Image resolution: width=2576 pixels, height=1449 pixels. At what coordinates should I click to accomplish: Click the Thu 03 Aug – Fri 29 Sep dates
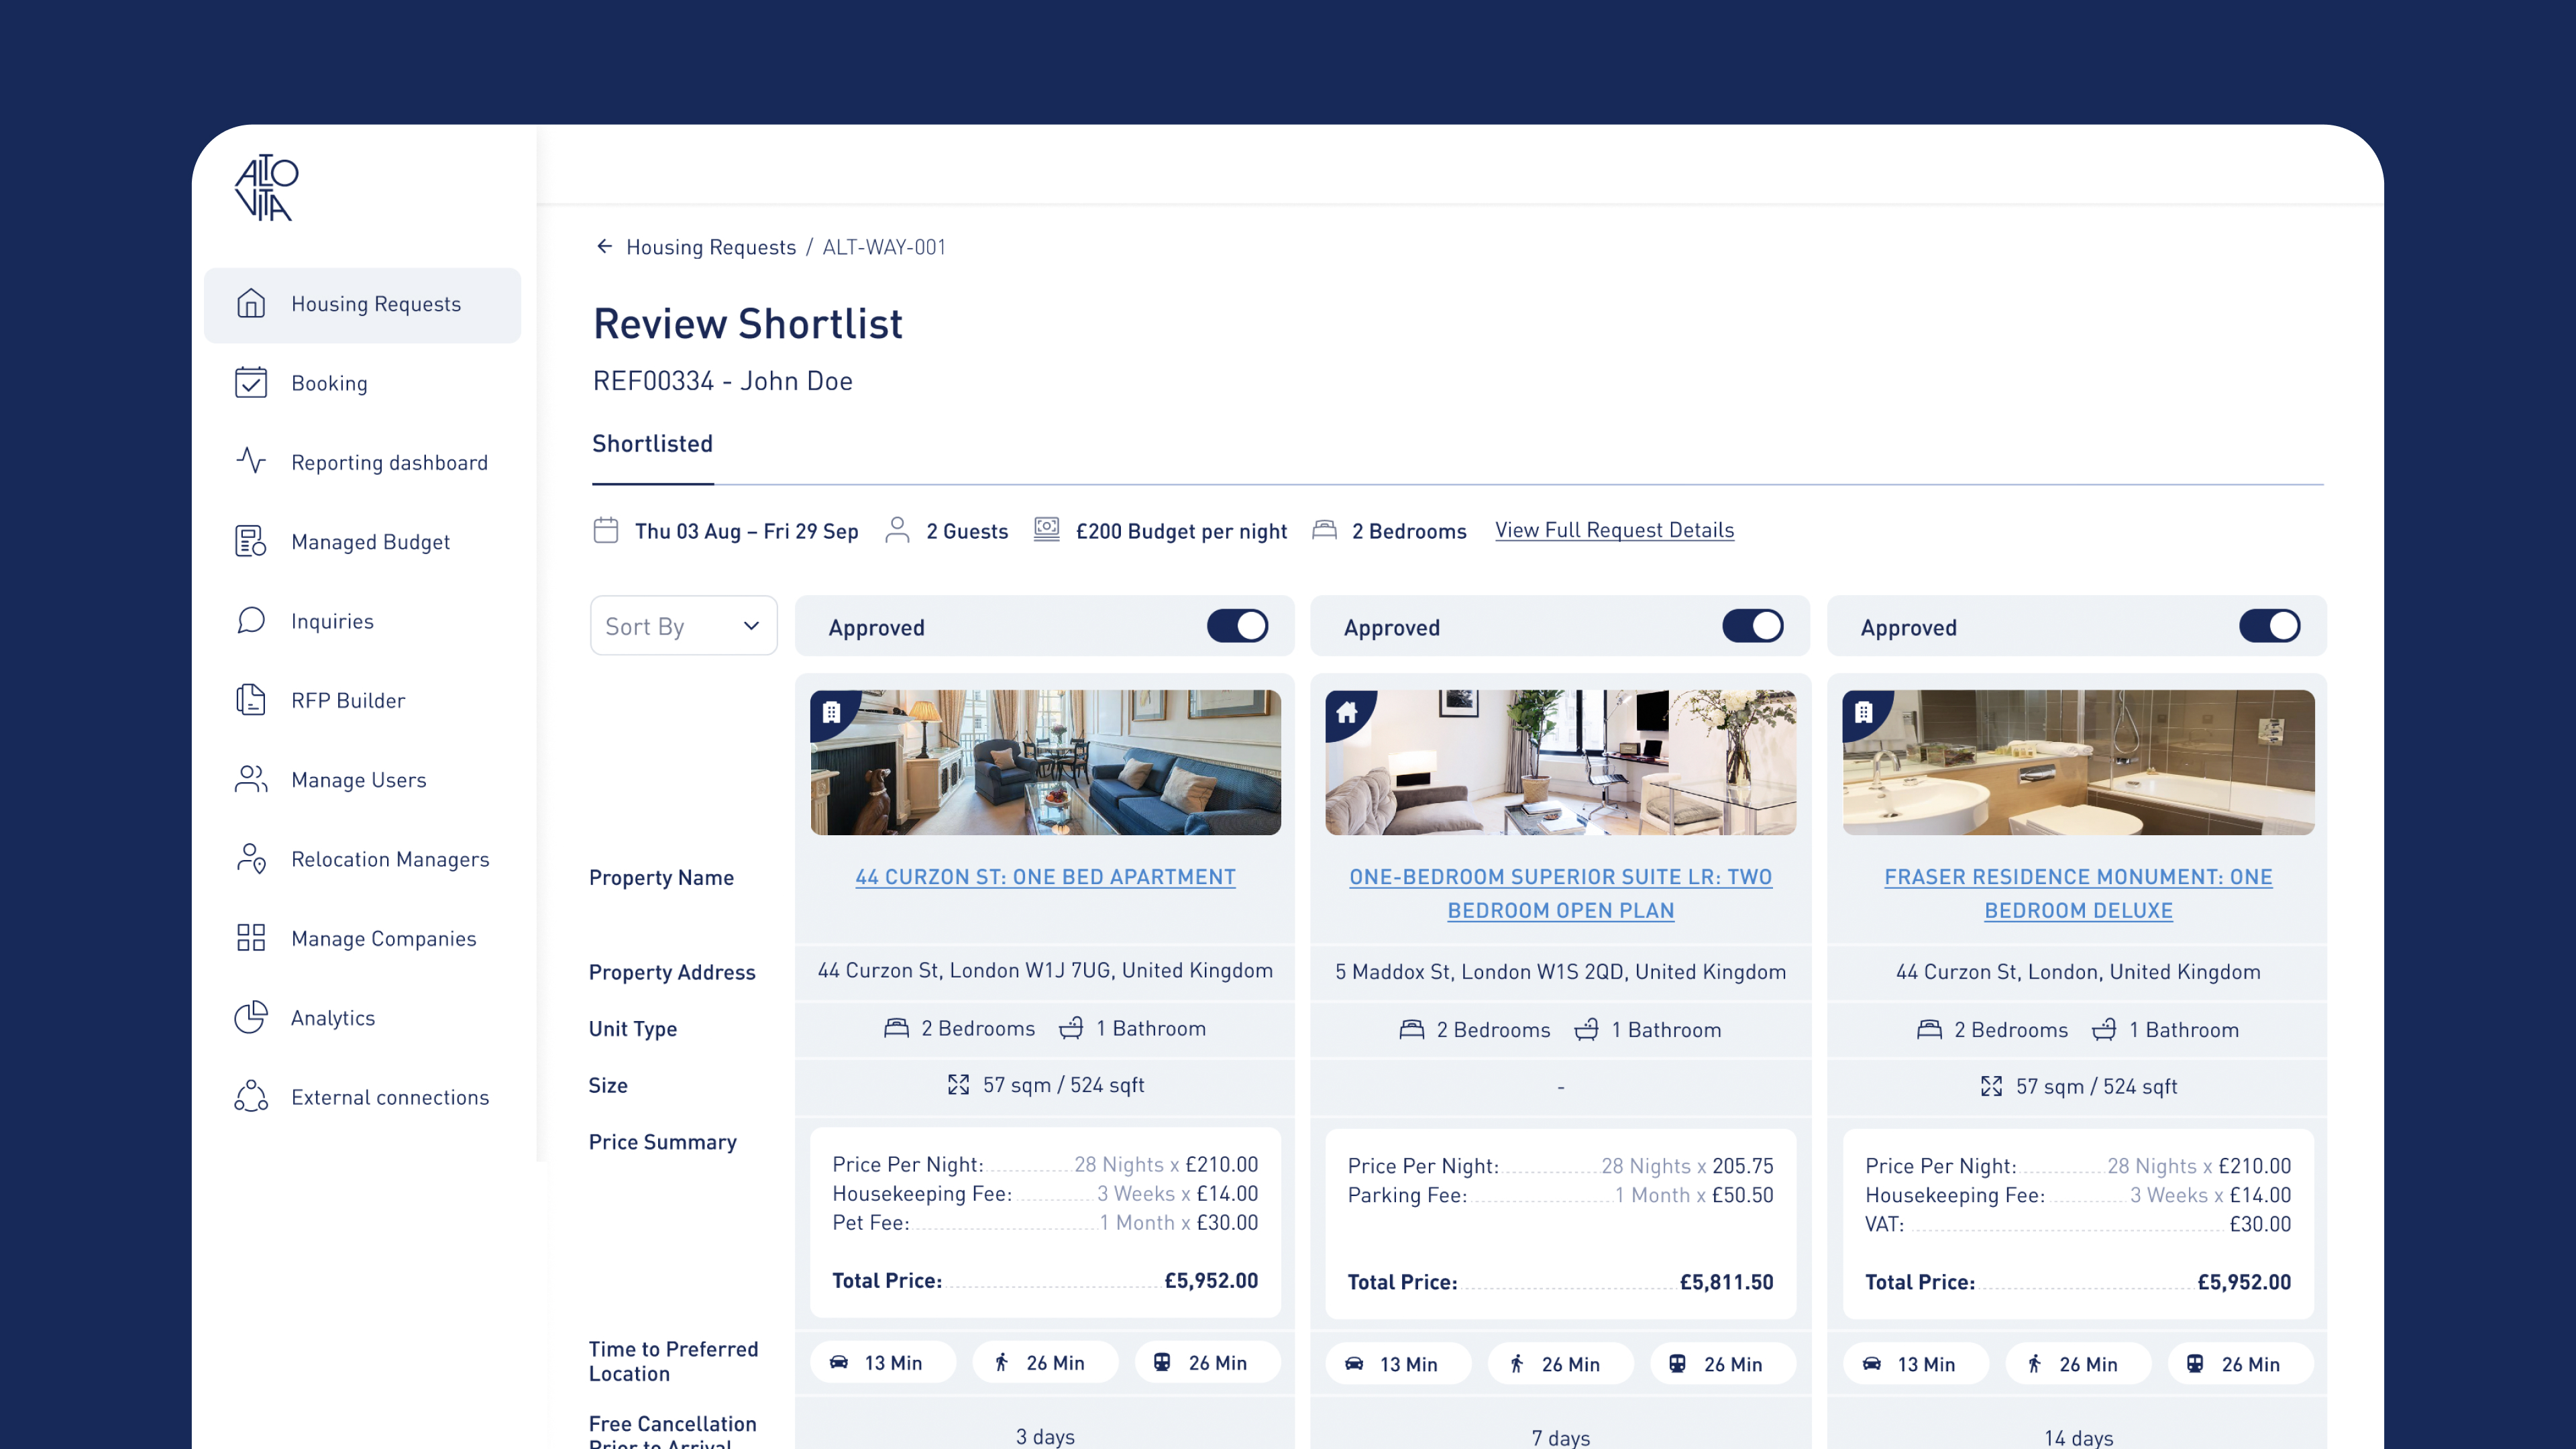tap(746, 531)
